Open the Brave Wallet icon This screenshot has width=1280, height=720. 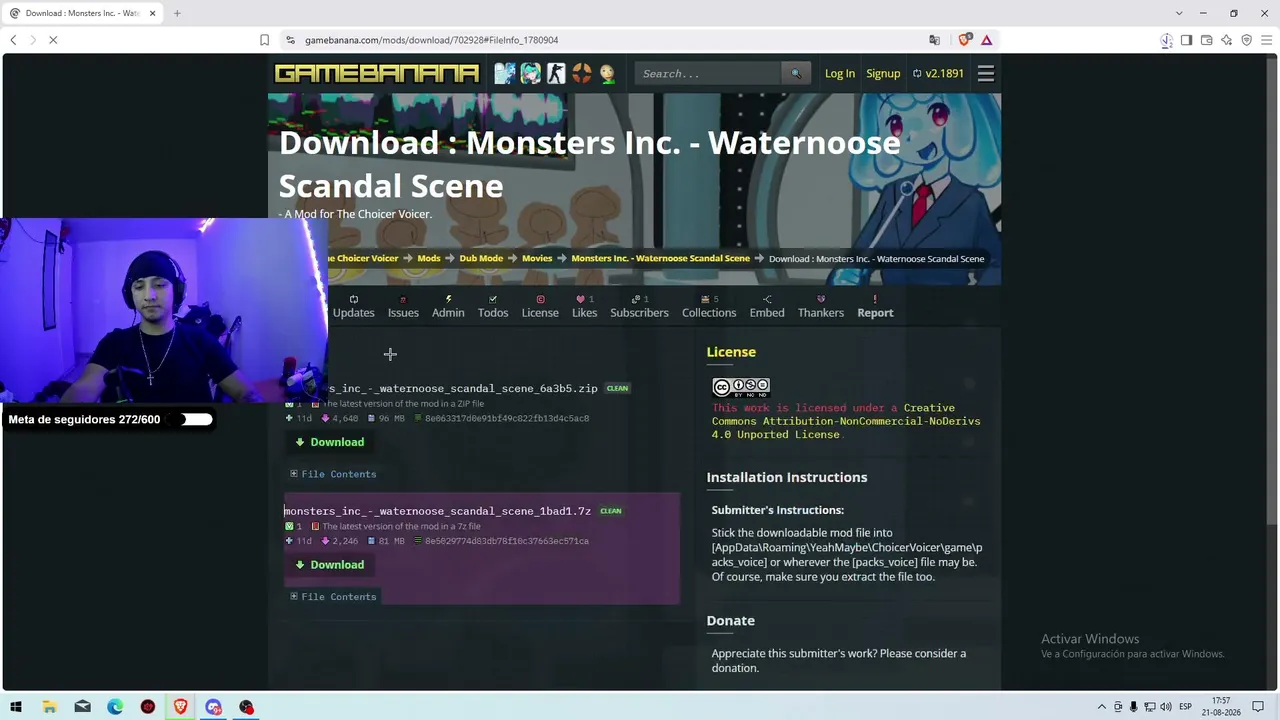[1206, 40]
